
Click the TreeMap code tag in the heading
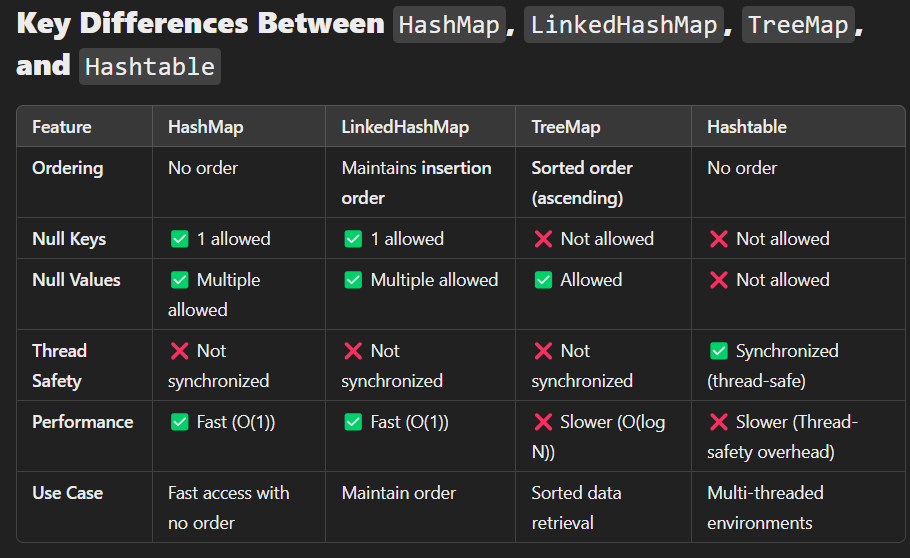(x=799, y=25)
